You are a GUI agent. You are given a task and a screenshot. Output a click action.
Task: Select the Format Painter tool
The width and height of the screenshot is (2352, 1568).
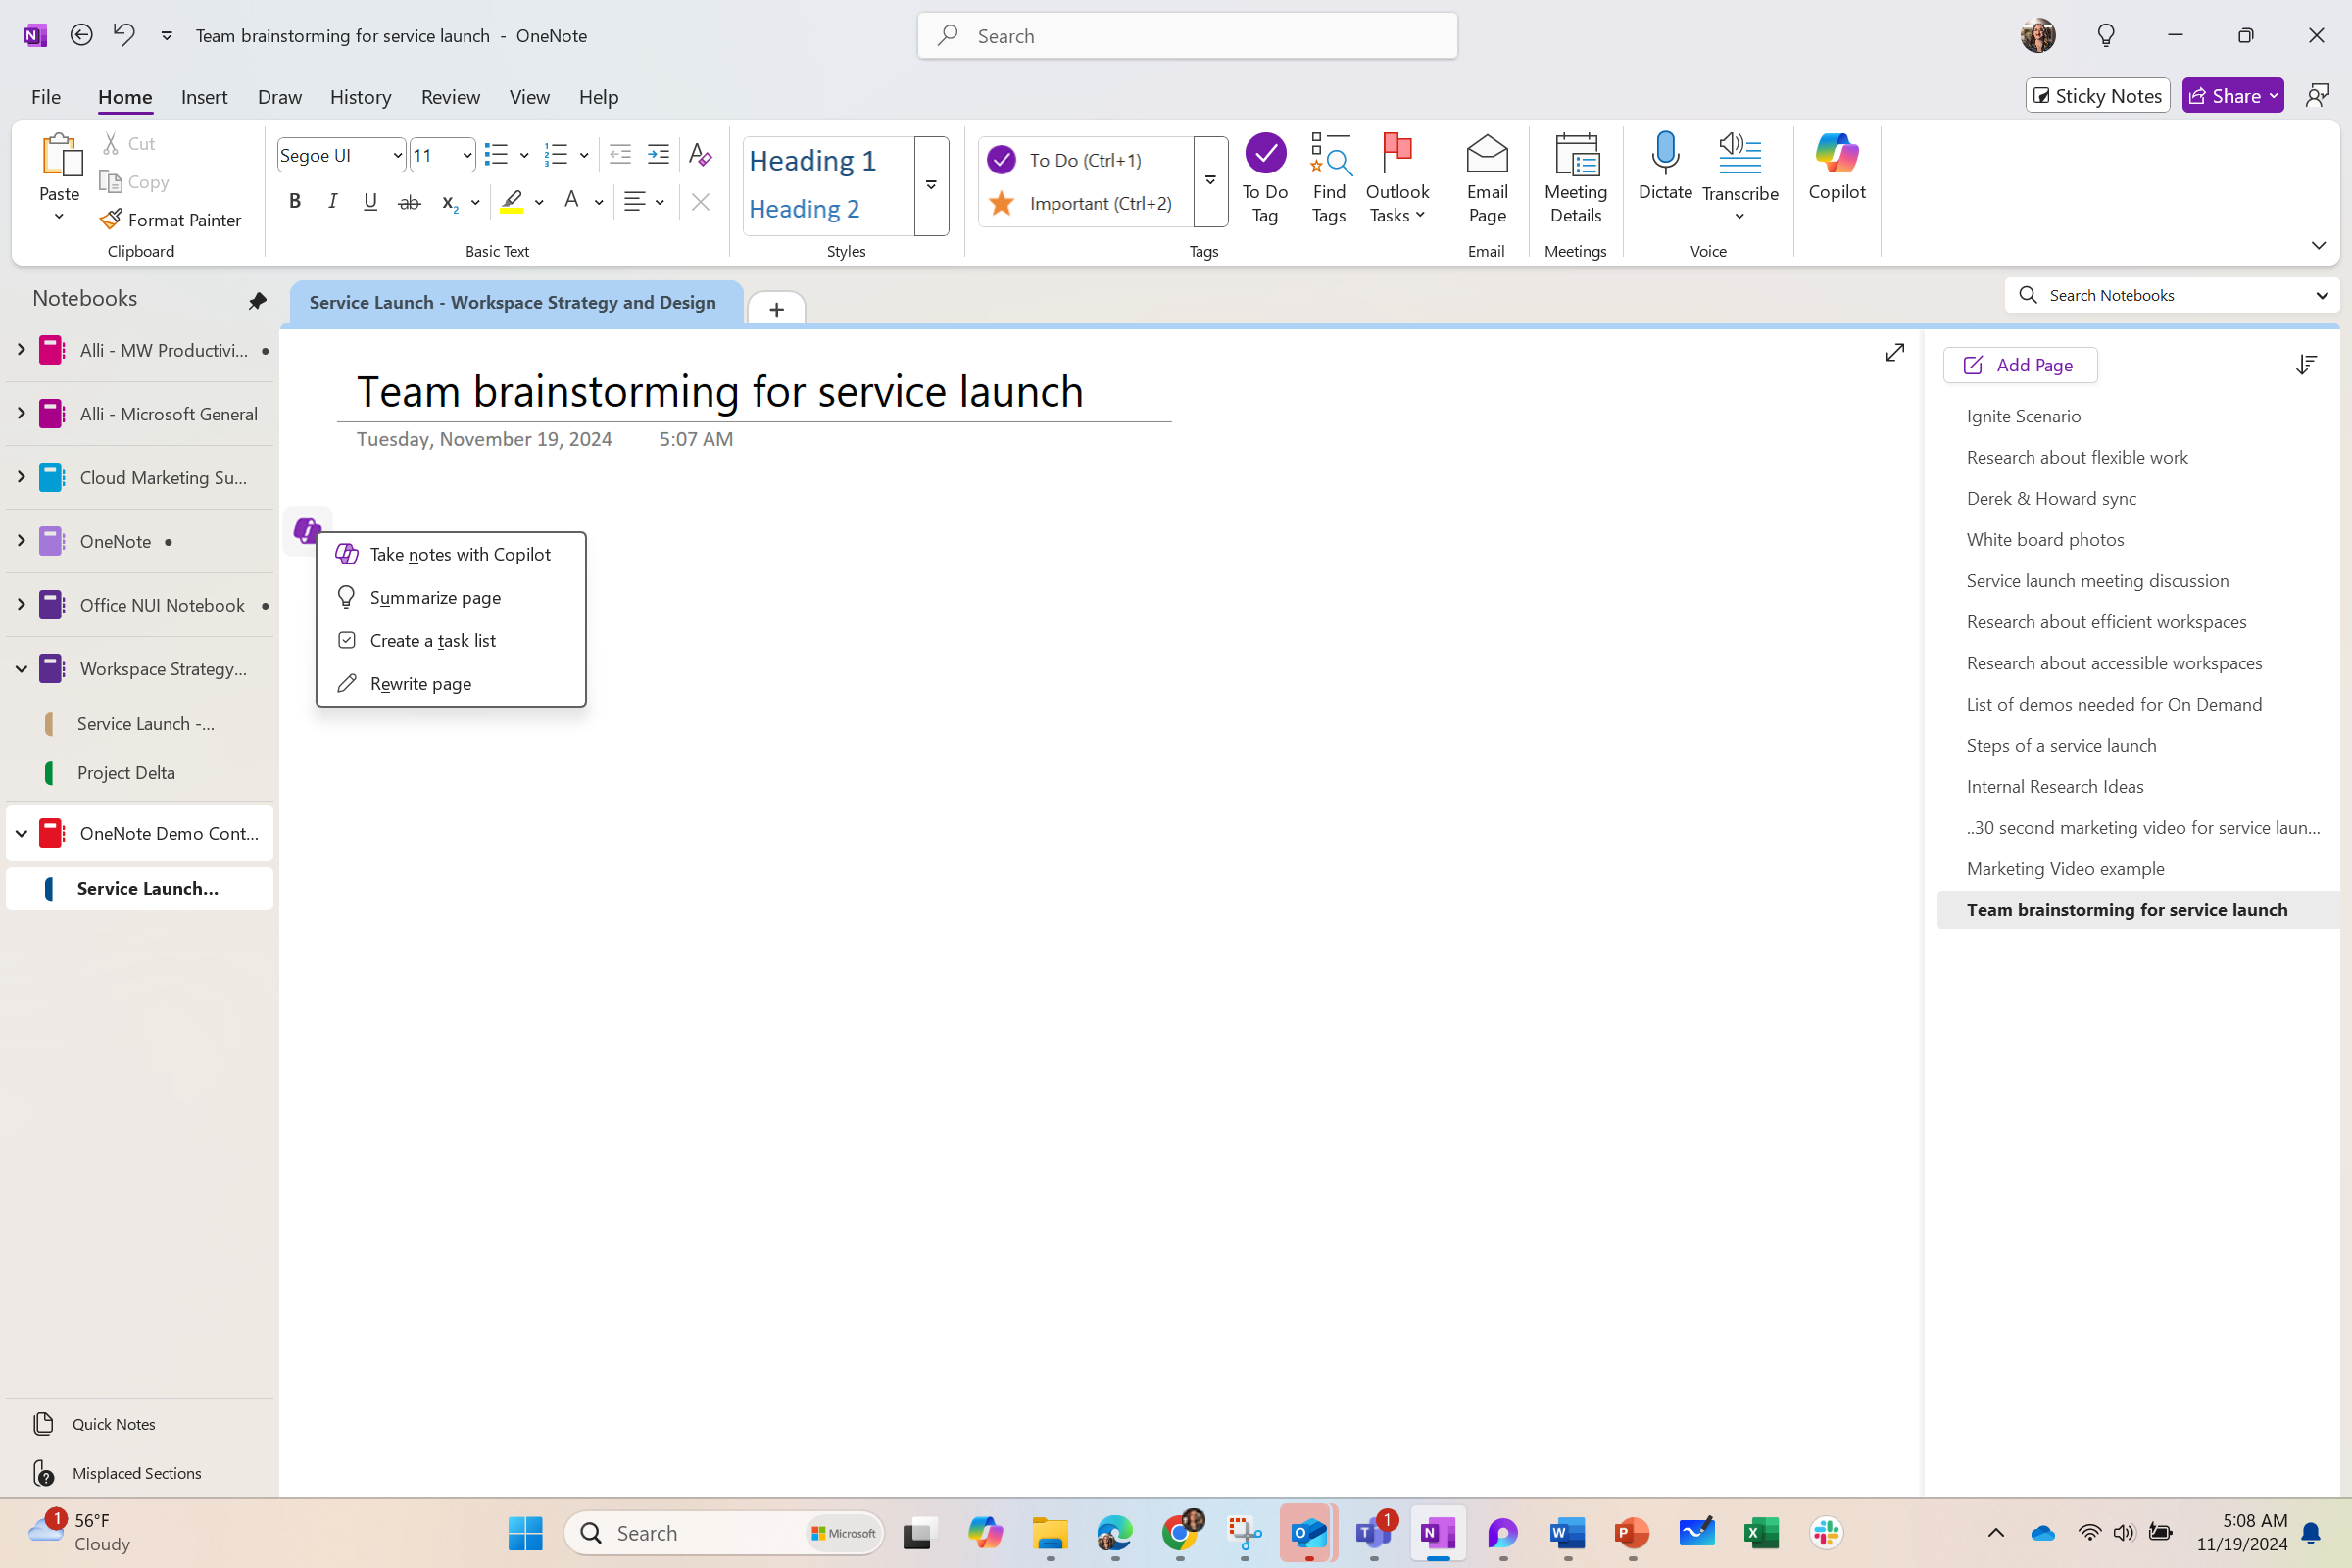[170, 220]
